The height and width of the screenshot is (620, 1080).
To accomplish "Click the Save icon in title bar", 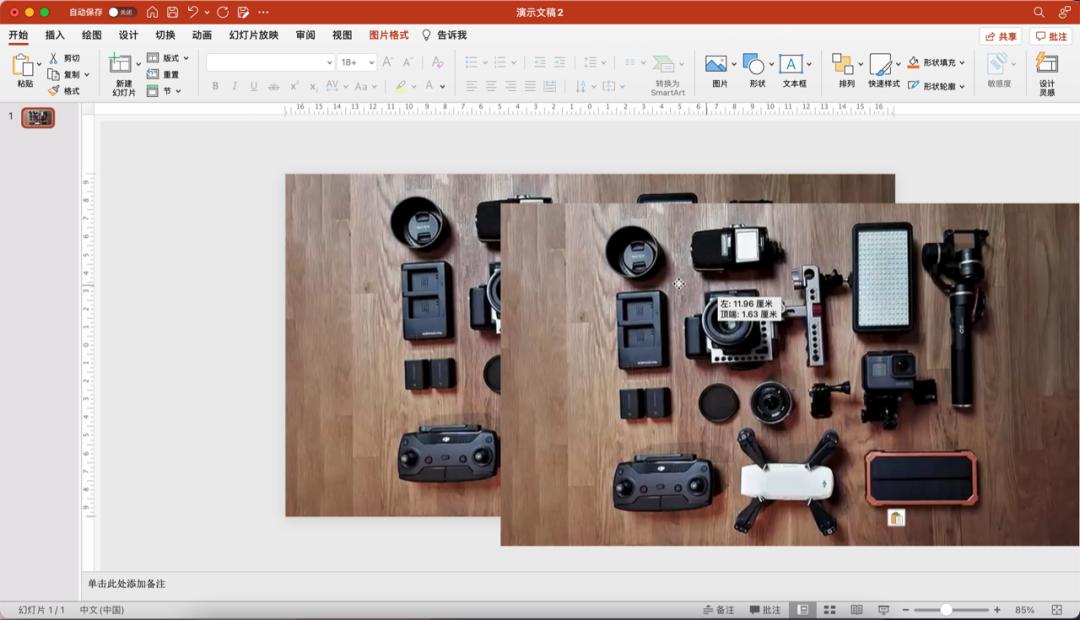I will point(172,12).
